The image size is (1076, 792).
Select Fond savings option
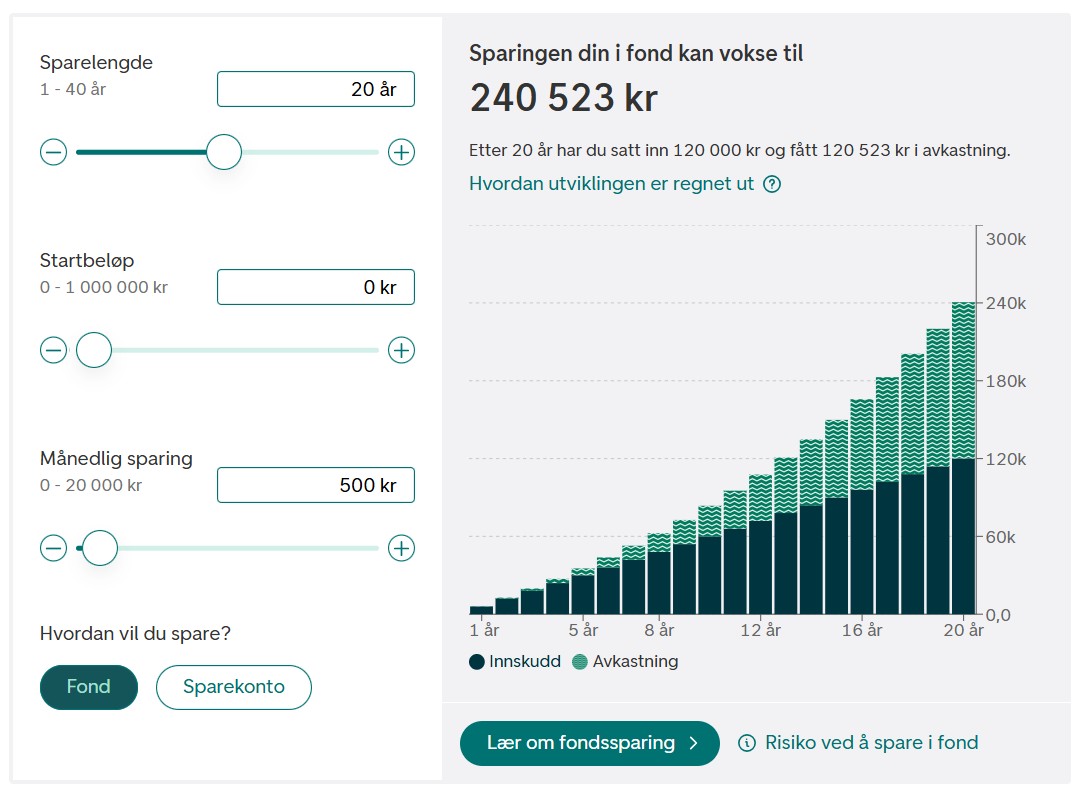(89, 687)
